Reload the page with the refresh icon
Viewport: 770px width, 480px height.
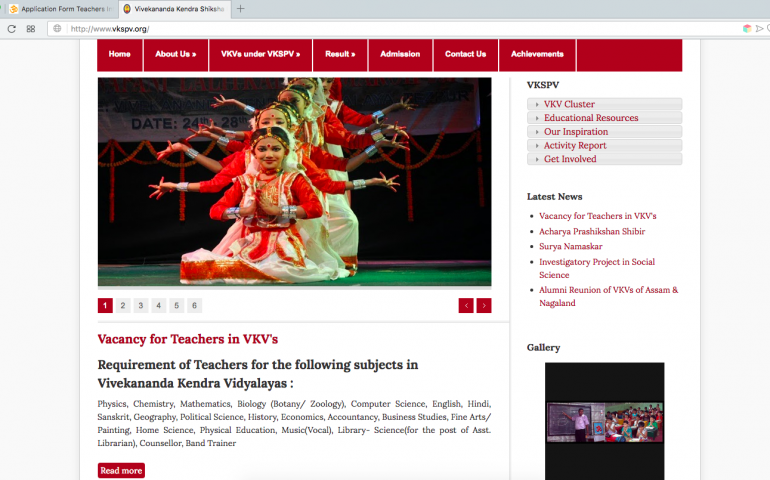pyautogui.click(x=11, y=28)
